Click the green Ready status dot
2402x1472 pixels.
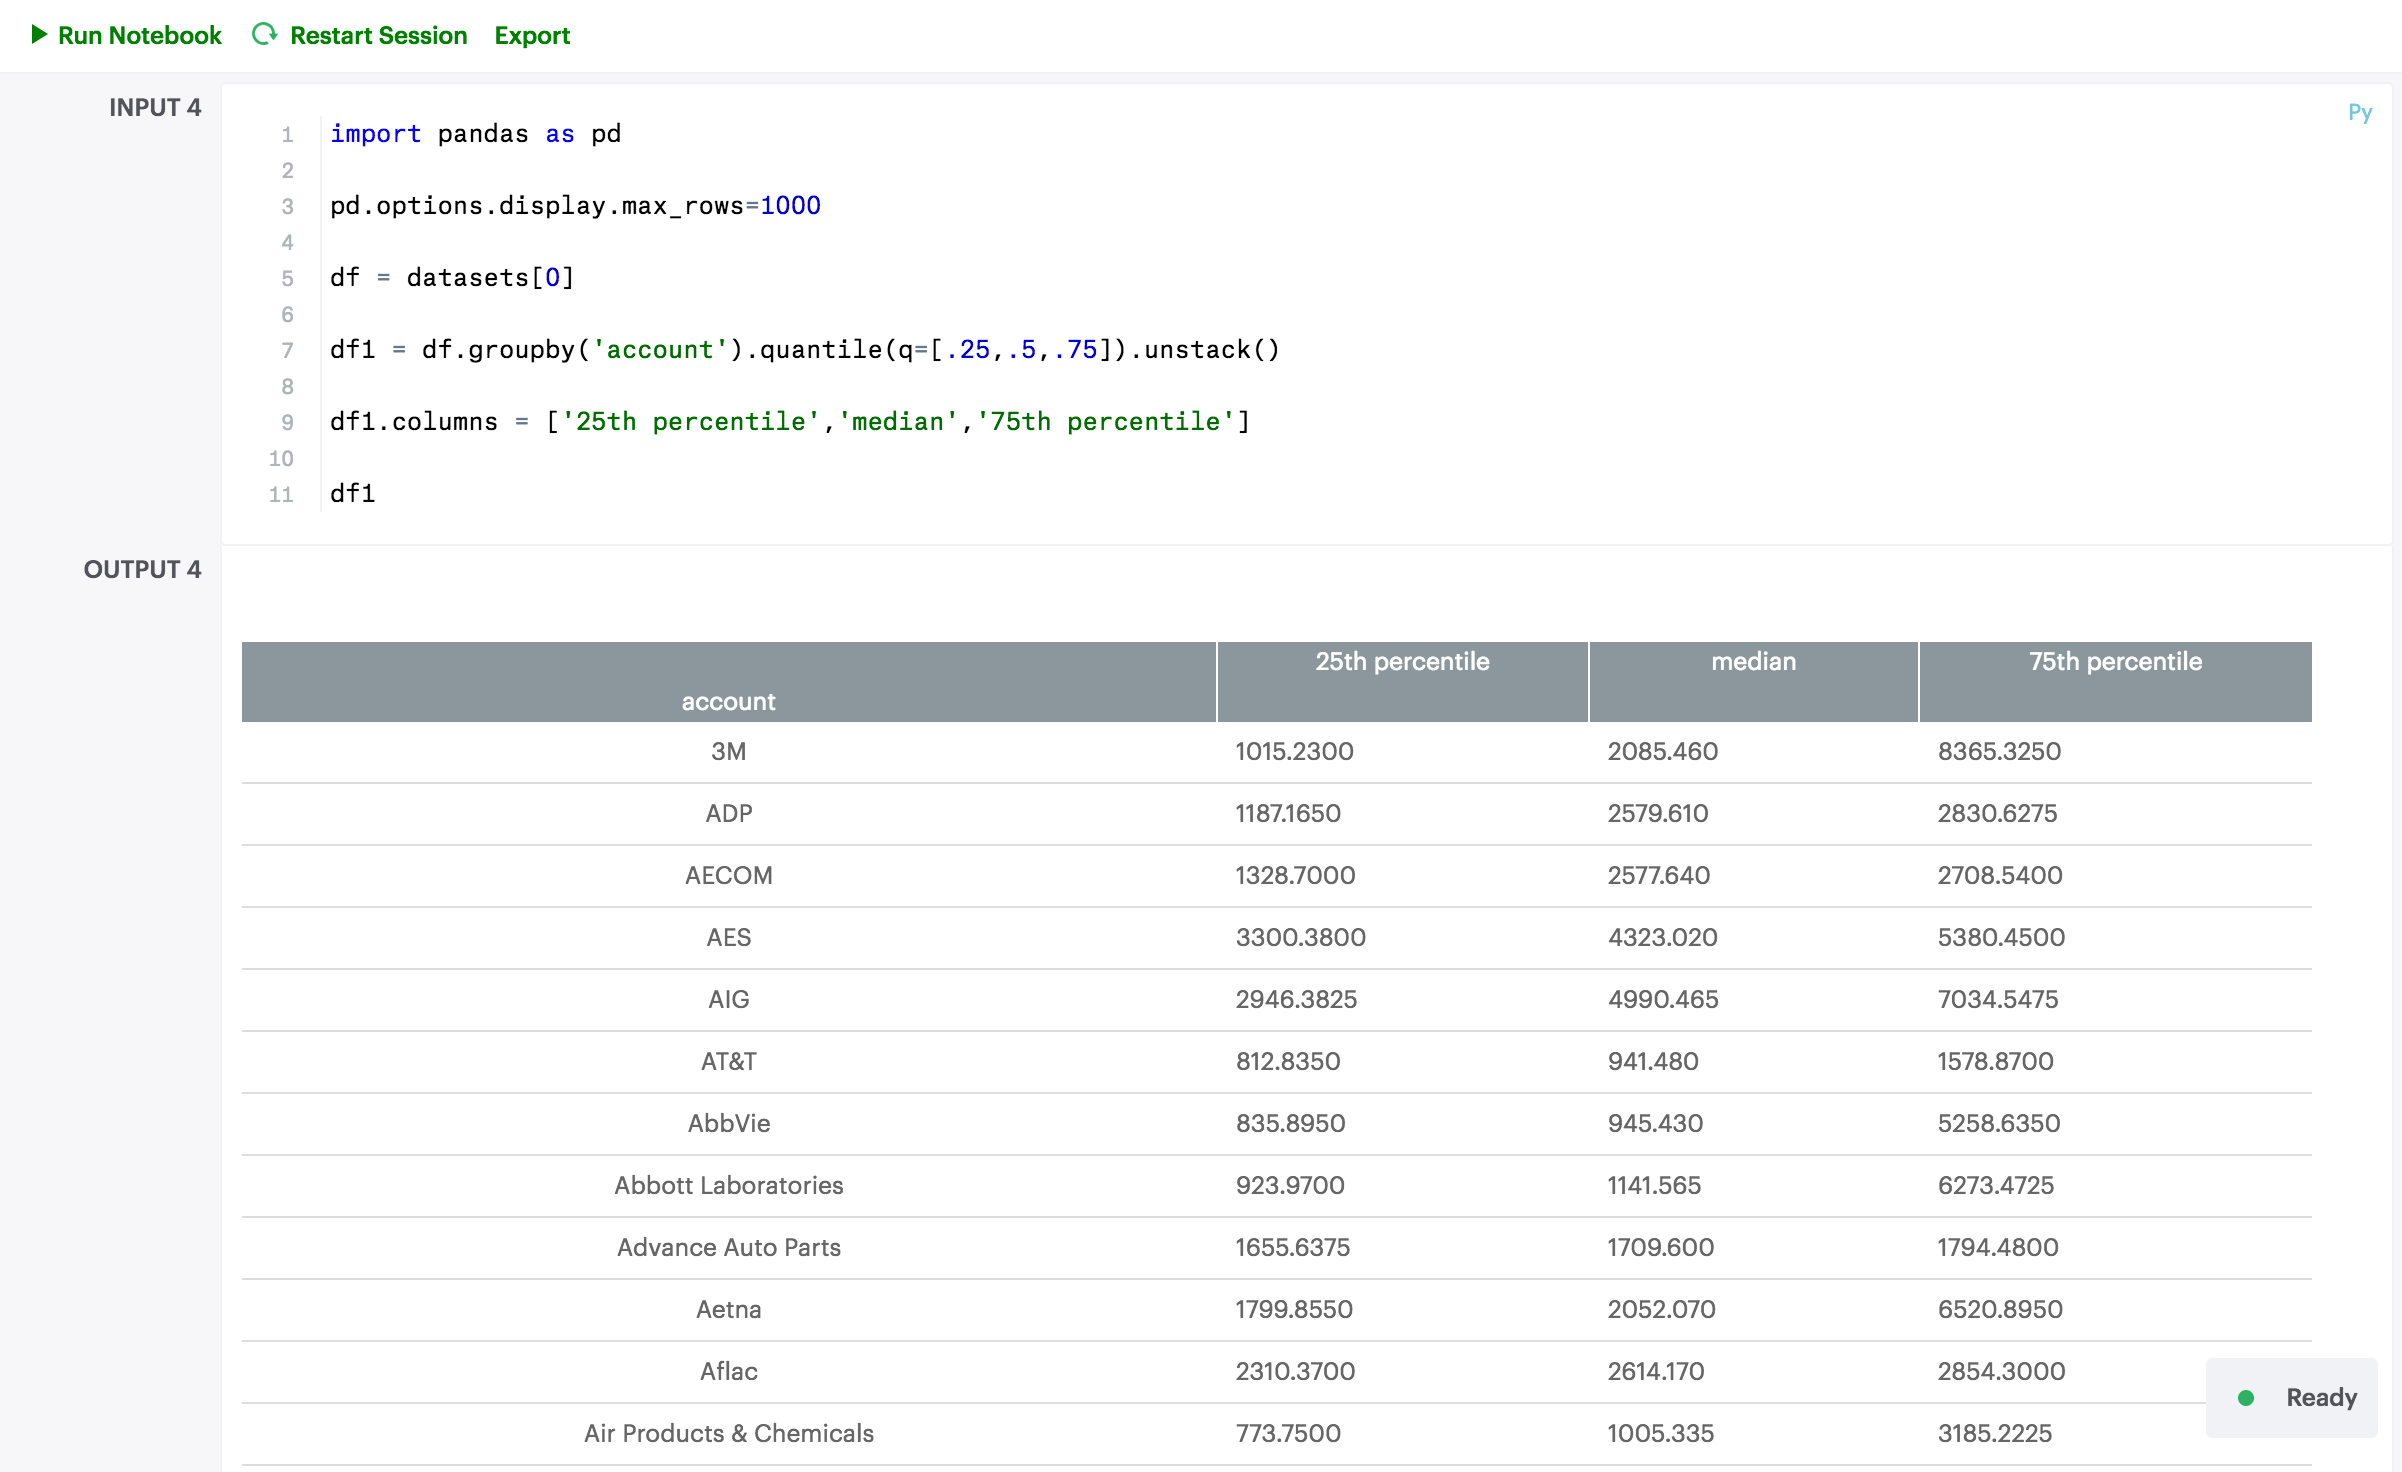[2246, 1398]
